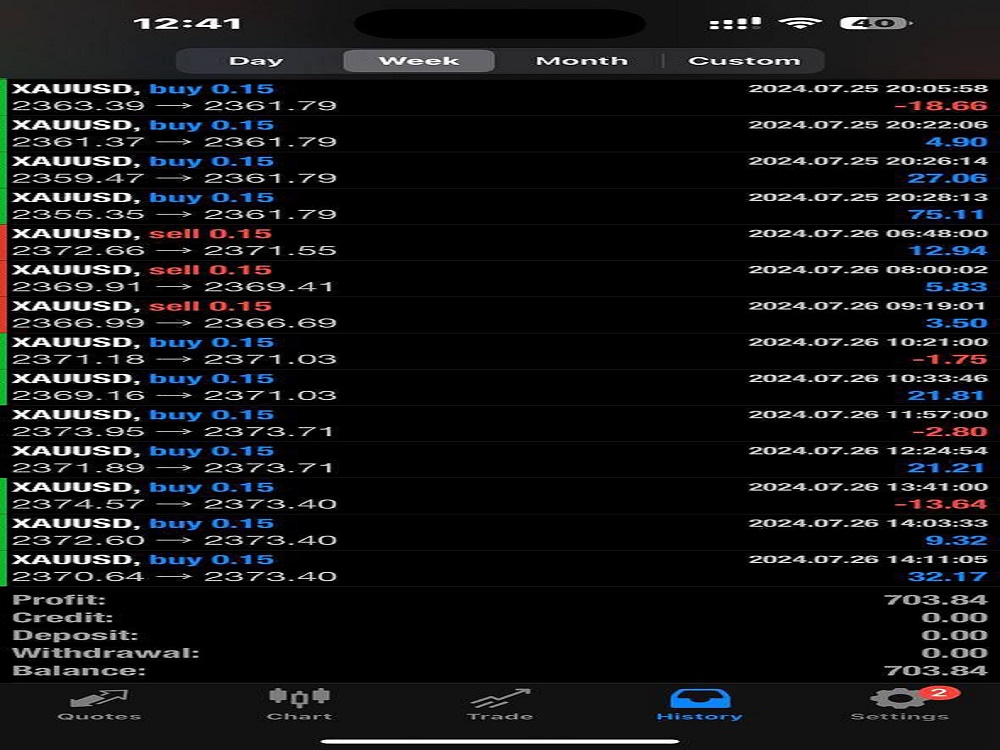Tap the Profit total 703.84
This screenshot has width=1000, height=750.
coord(936,600)
